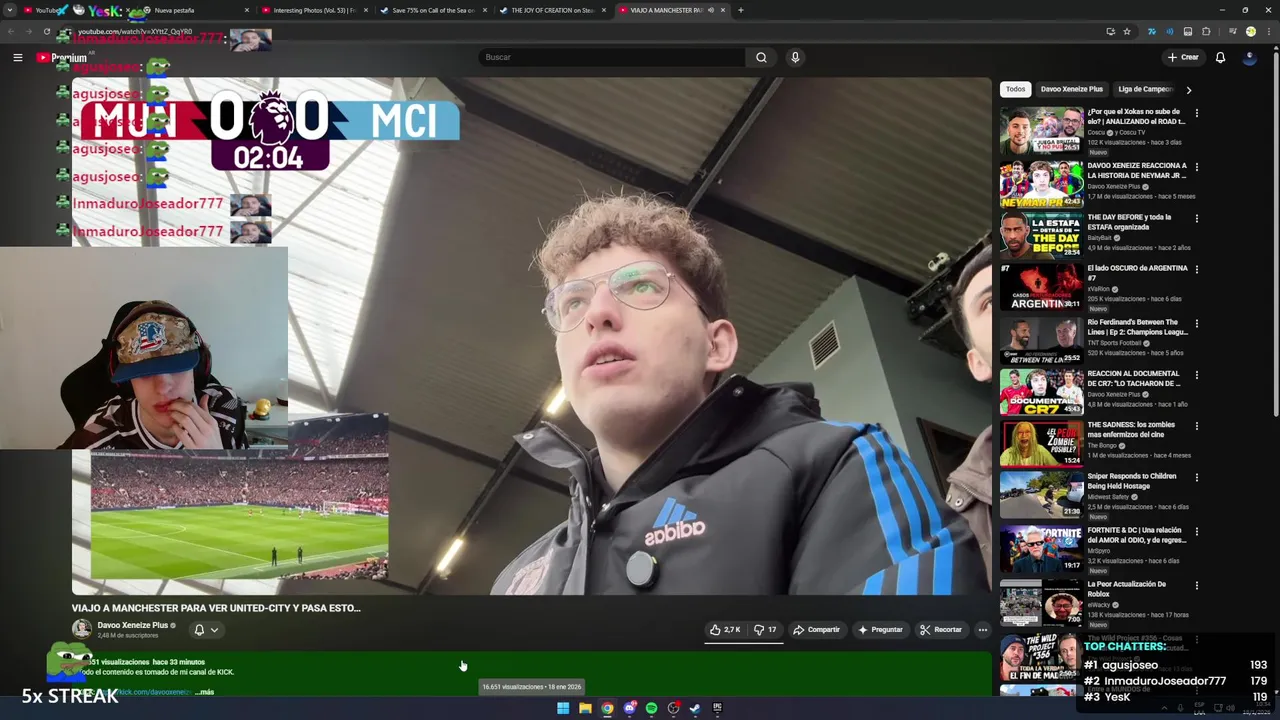
Task: Toggle the channel notification bell
Action: point(199,630)
